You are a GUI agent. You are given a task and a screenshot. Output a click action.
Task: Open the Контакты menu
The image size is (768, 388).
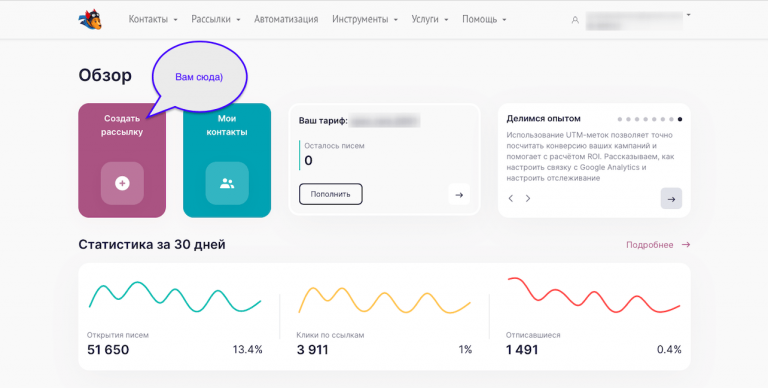tap(153, 19)
